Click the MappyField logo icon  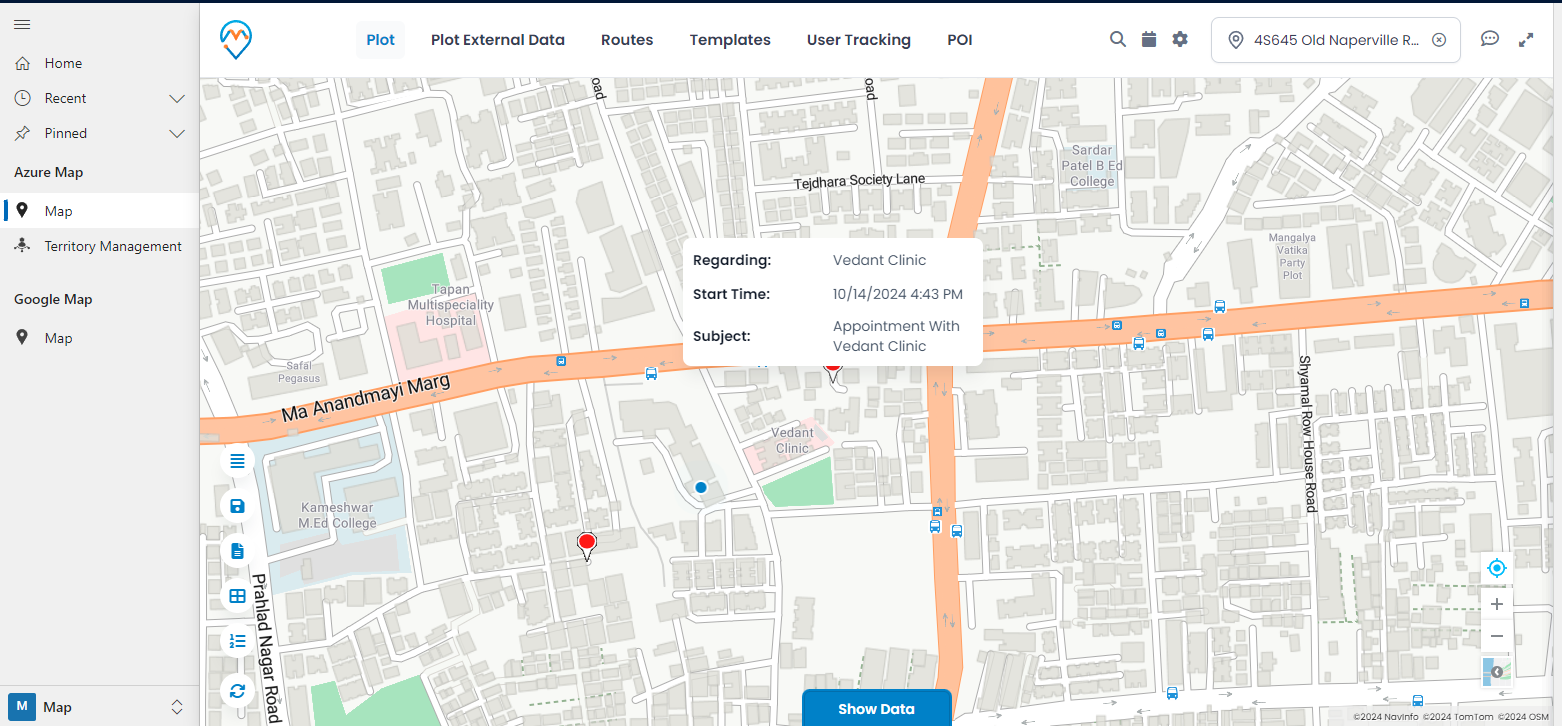(x=236, y=40)
